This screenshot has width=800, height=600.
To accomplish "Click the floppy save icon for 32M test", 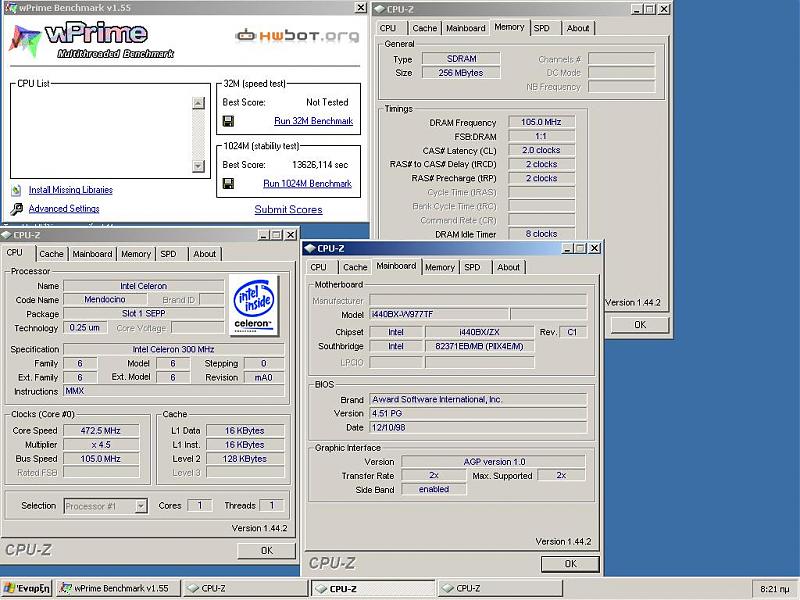I will point(228,121).
